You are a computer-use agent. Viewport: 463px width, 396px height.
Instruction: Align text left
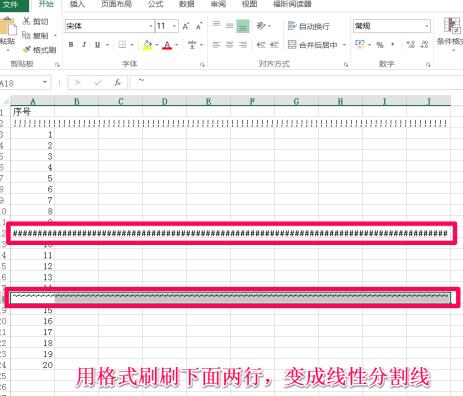[x=216, y=45]
